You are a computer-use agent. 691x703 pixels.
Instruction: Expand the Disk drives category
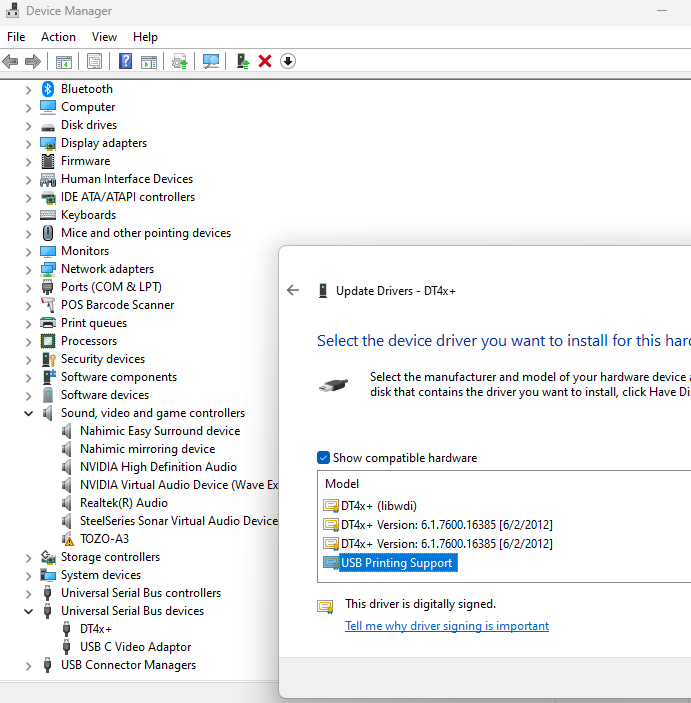coord(28,126)
